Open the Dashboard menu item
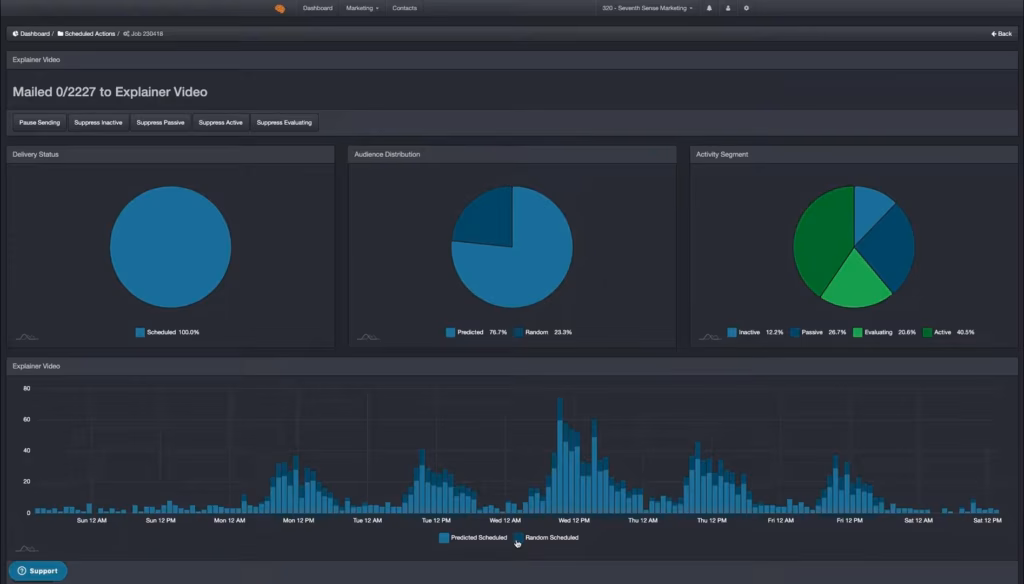Viewport: 1024px width, 584px height. coord(317,8)
